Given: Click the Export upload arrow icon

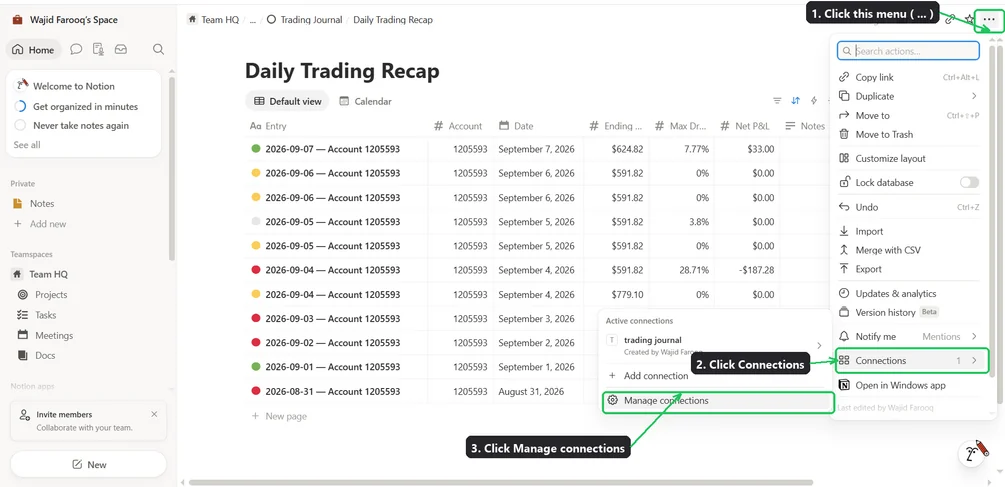Looking at the screenshot, I should click(844, 269).
